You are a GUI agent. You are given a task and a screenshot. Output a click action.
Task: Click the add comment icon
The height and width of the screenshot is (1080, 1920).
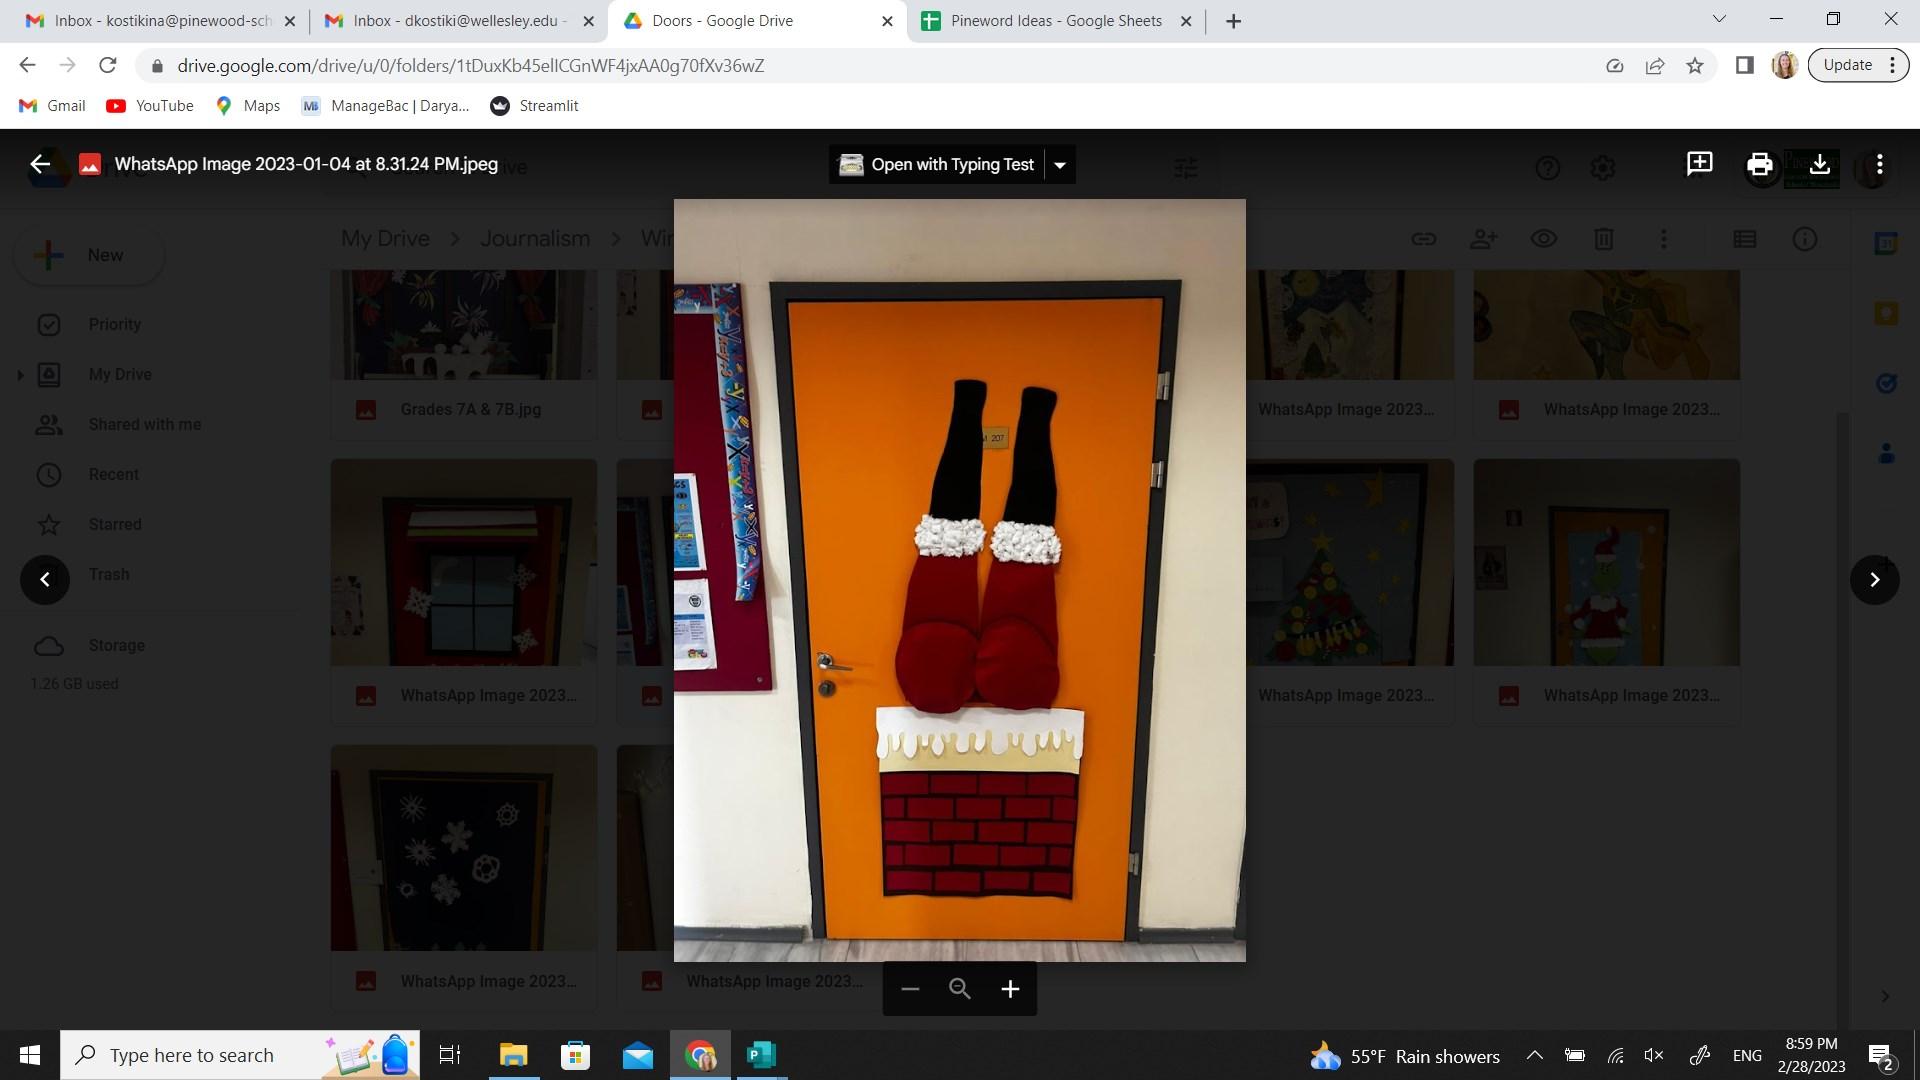1699,164
